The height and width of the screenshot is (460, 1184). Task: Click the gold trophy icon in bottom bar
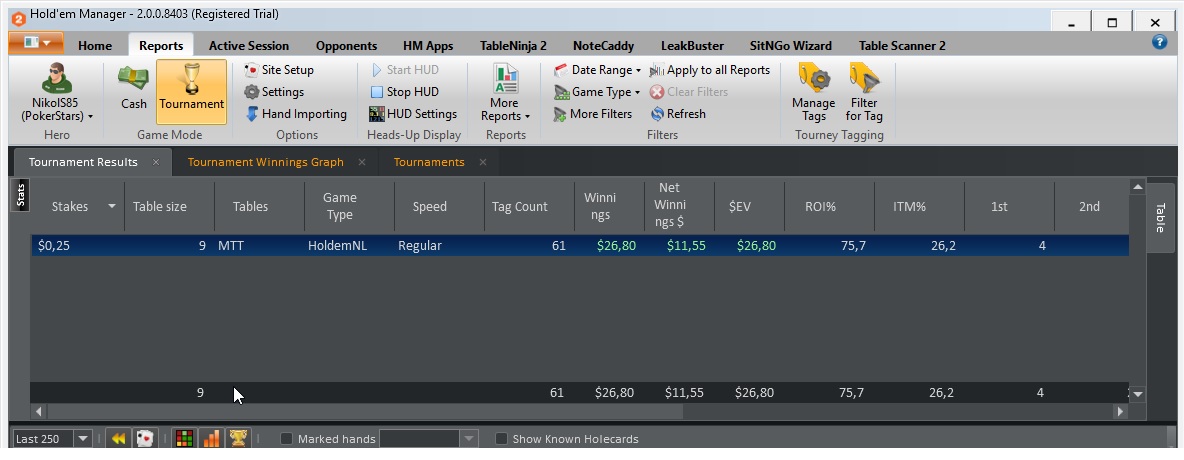[239, 439]
